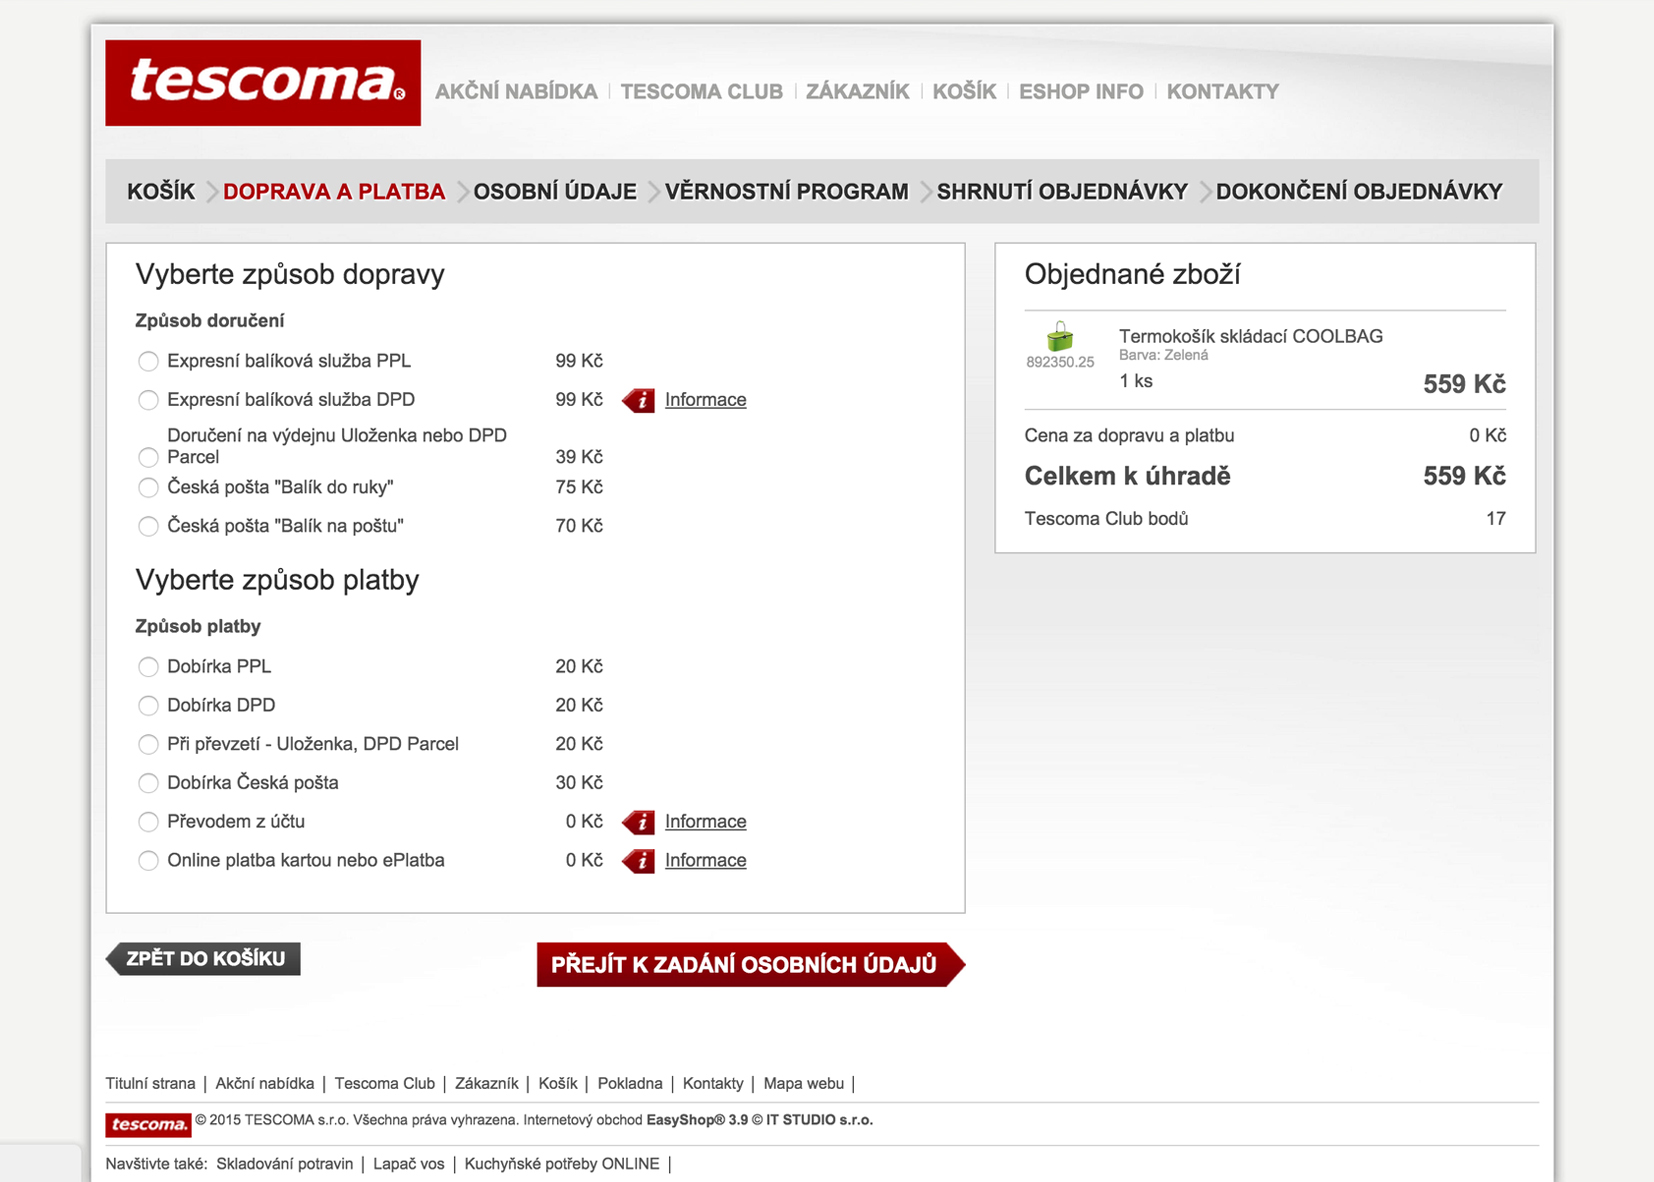Select Při převzetí - Uloženka, DPD Parcel payment
This screenshot has height=1182, width=1654.
(x=148, y=744)
